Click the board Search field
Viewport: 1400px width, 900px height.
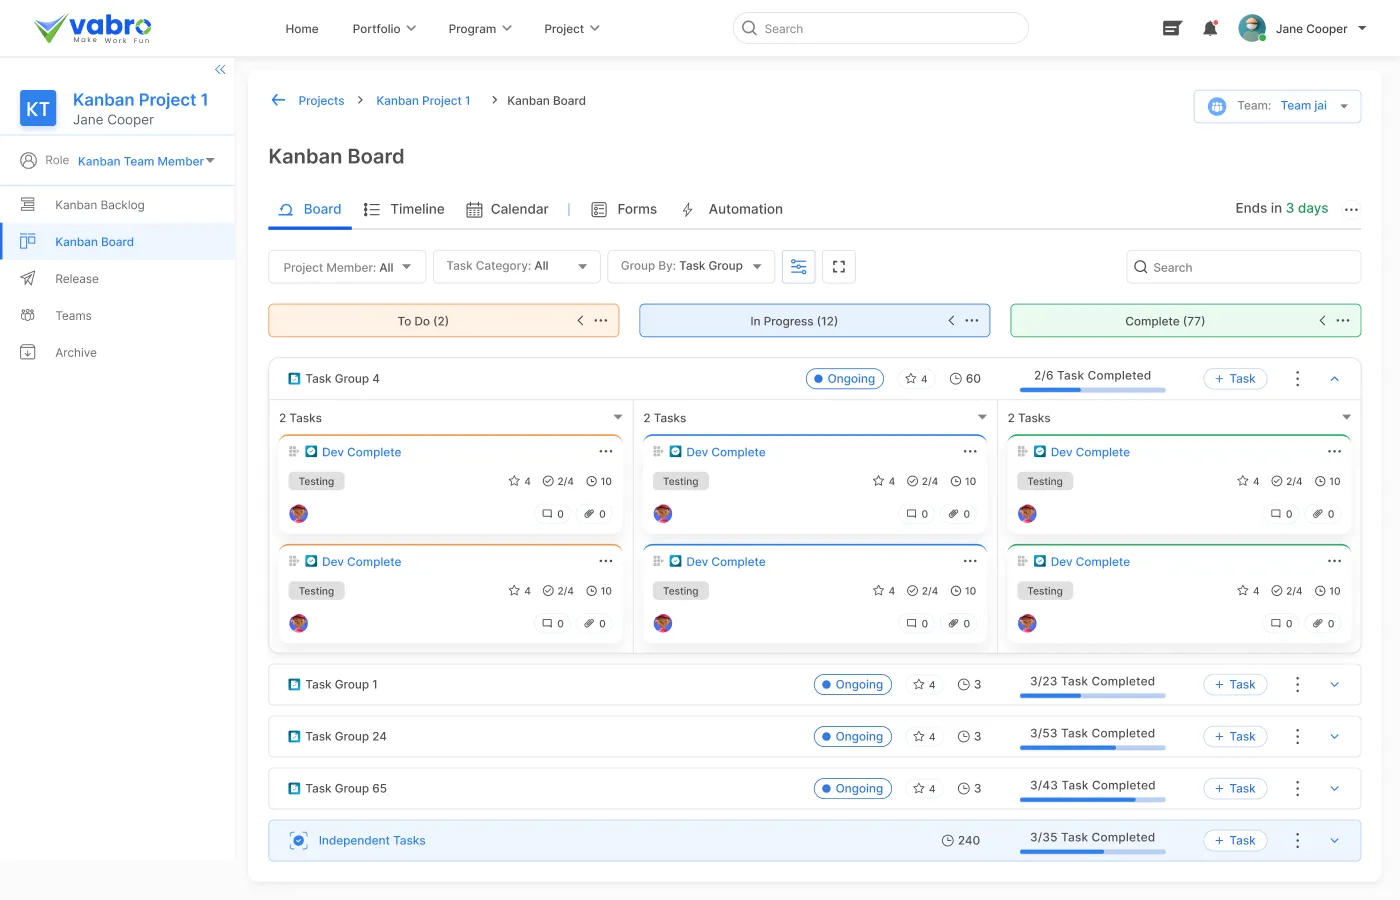(x=1243, y=267)
